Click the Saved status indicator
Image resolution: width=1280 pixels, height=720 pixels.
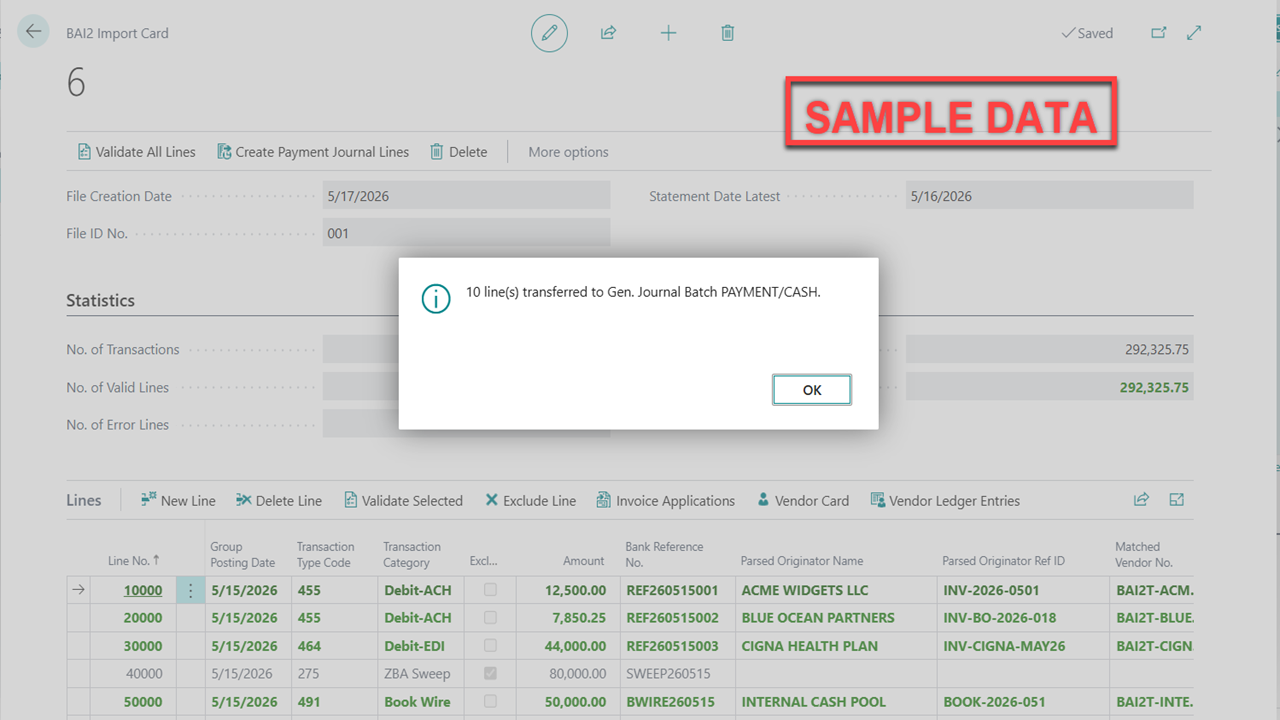(x=1087, y=33)
